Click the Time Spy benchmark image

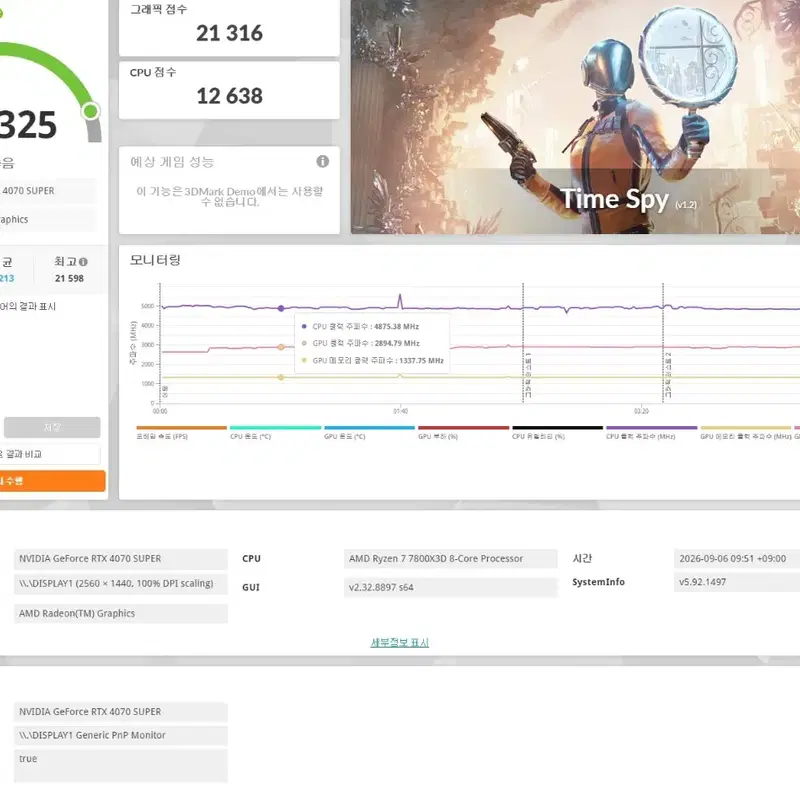click(x=575, y=117)
